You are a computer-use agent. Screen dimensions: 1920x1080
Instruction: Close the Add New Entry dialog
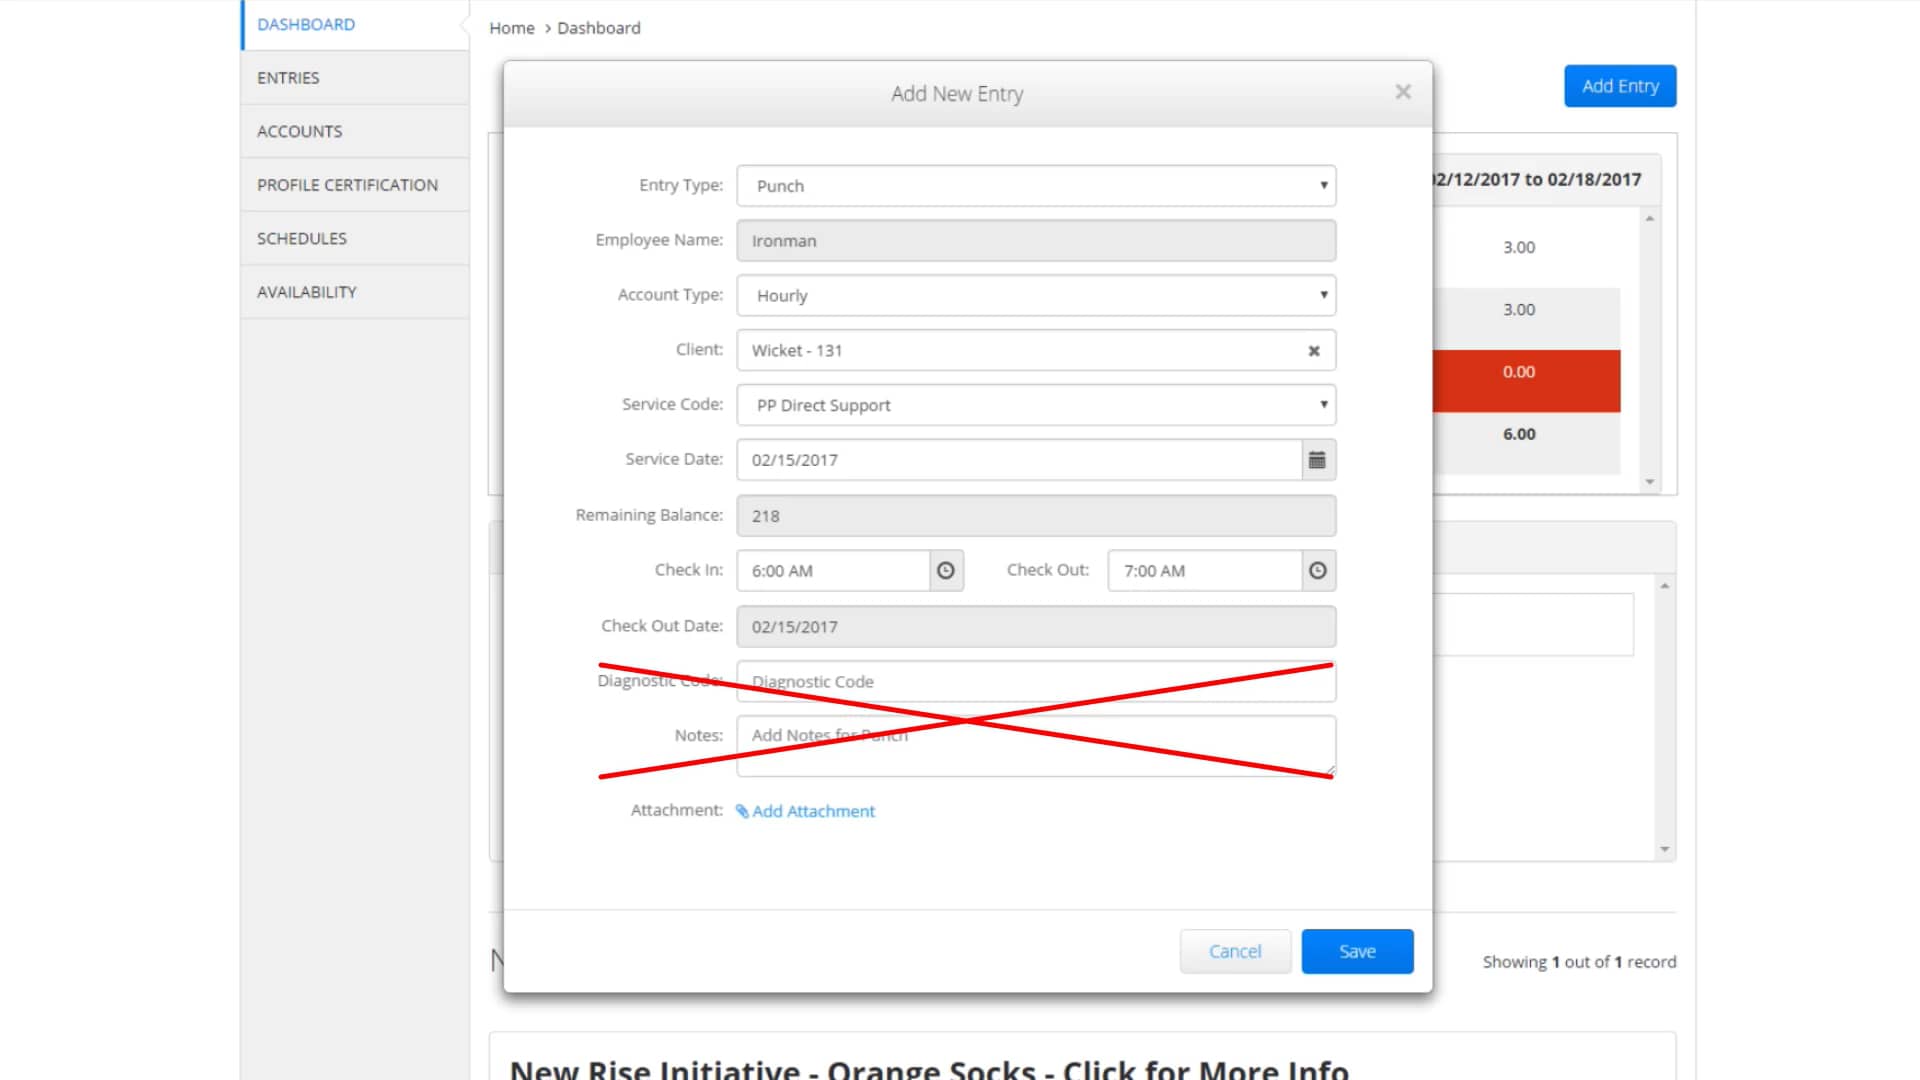[1403, 91]
